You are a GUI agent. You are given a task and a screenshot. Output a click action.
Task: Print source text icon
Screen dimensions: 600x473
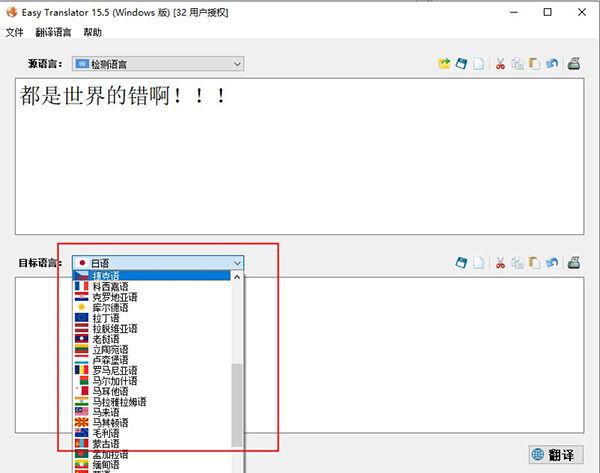(x=574, y=64)
